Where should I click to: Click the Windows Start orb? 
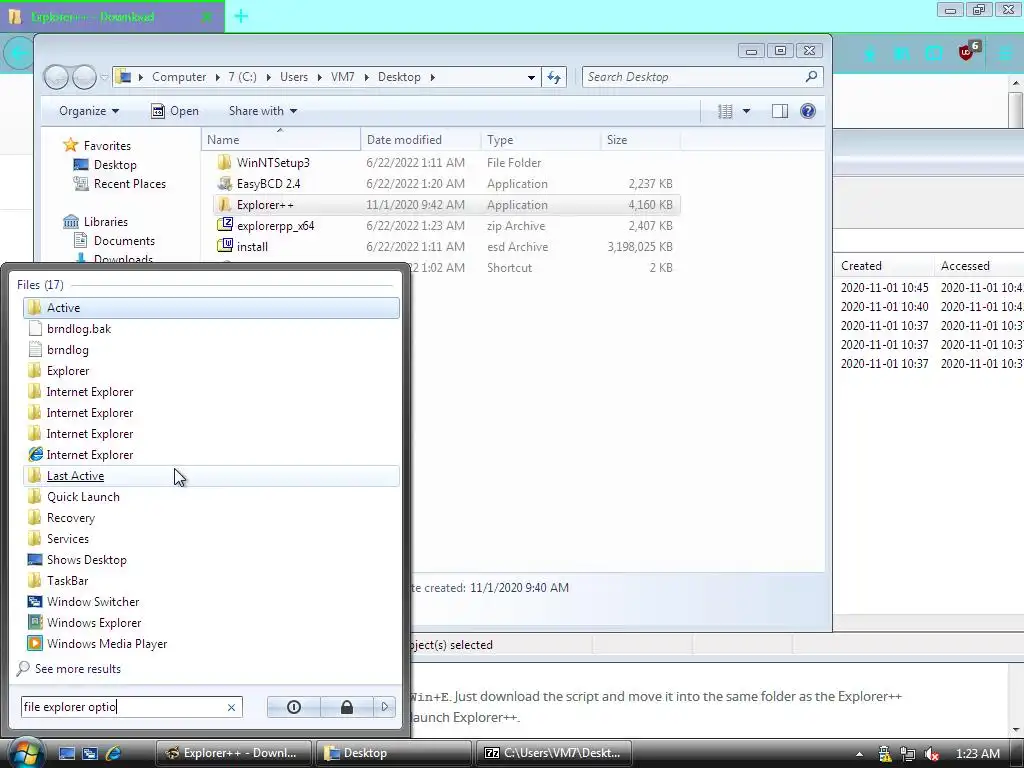click(26, 753)
